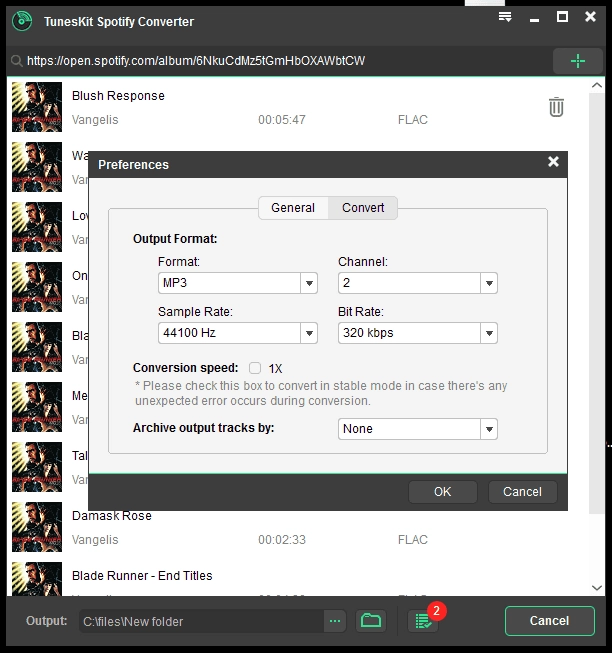Click the track list scroll down arrow
The height and width of the screenshot is (653, 612).
click(597, 588)
